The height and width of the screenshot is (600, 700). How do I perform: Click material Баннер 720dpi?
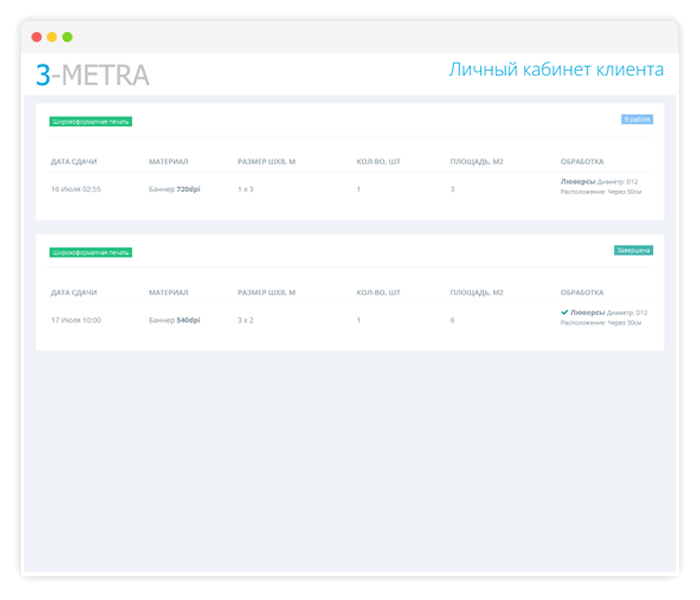tap(175, 189)
